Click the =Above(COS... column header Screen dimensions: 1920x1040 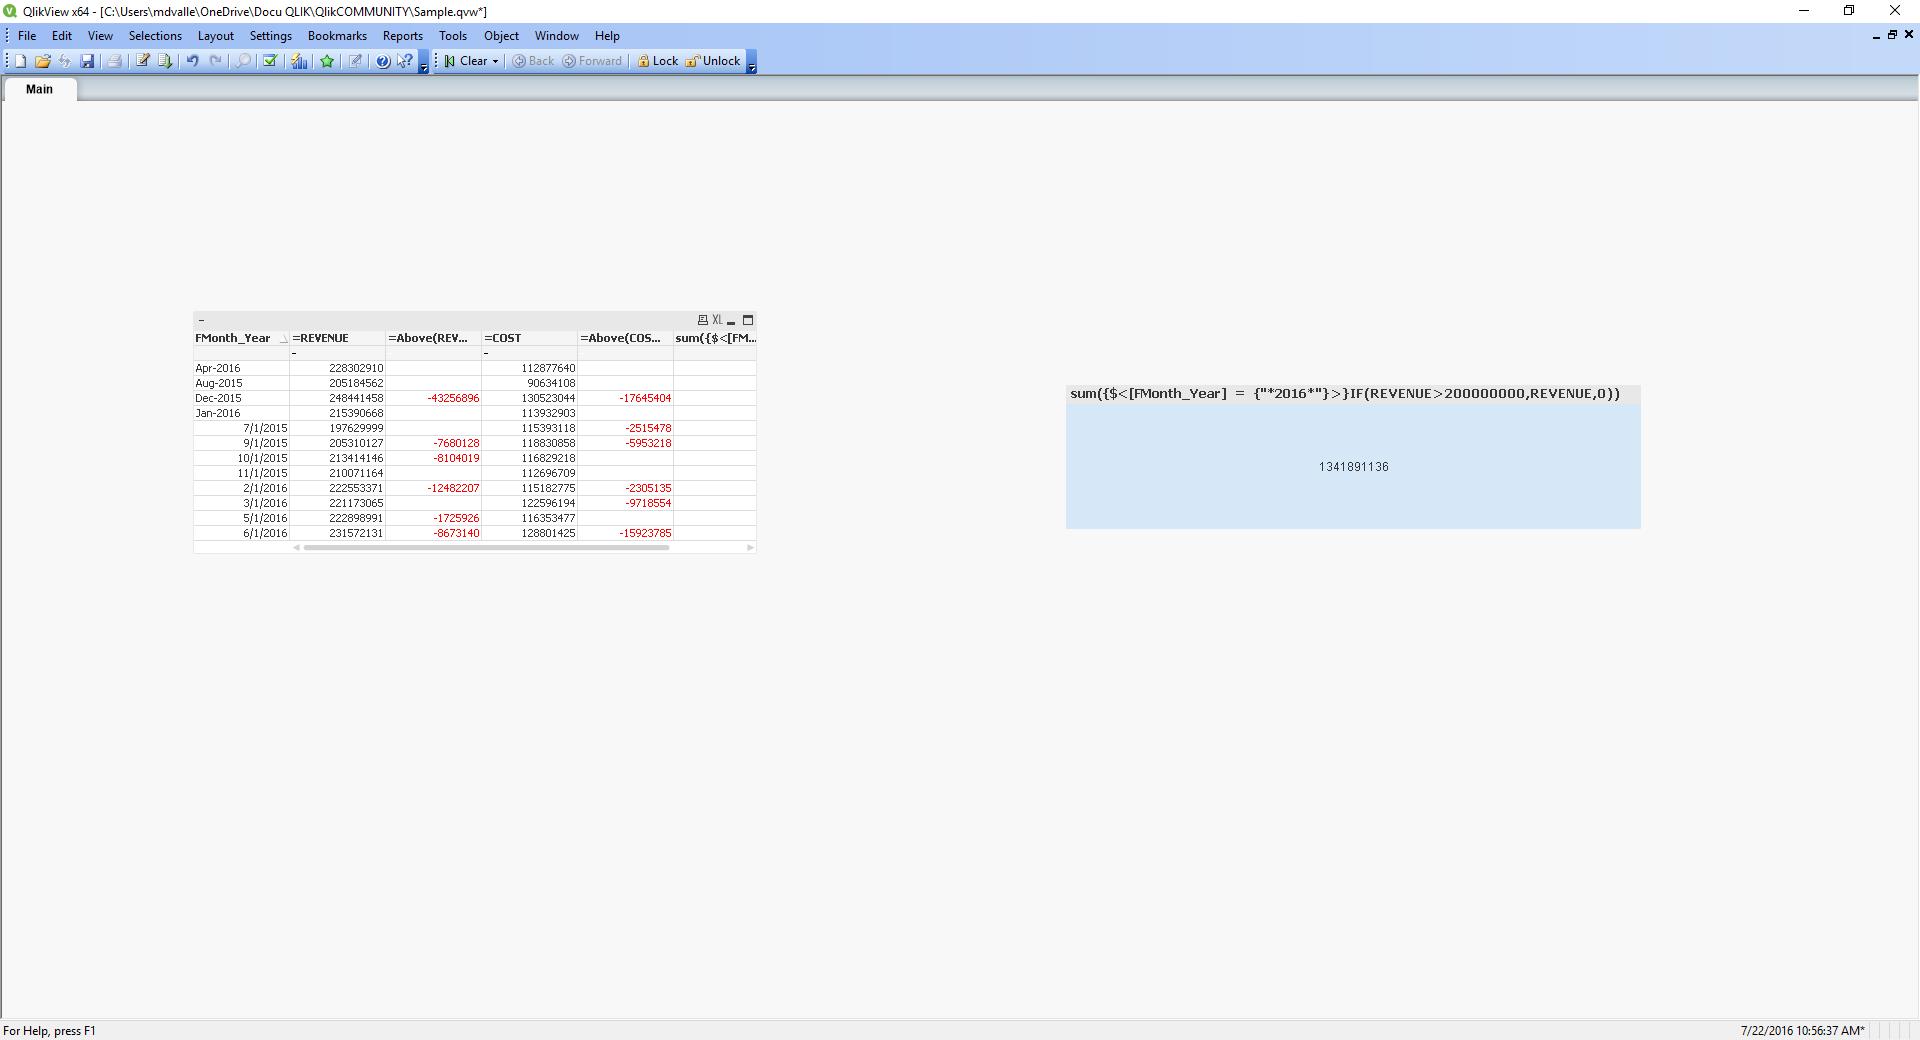625,338
